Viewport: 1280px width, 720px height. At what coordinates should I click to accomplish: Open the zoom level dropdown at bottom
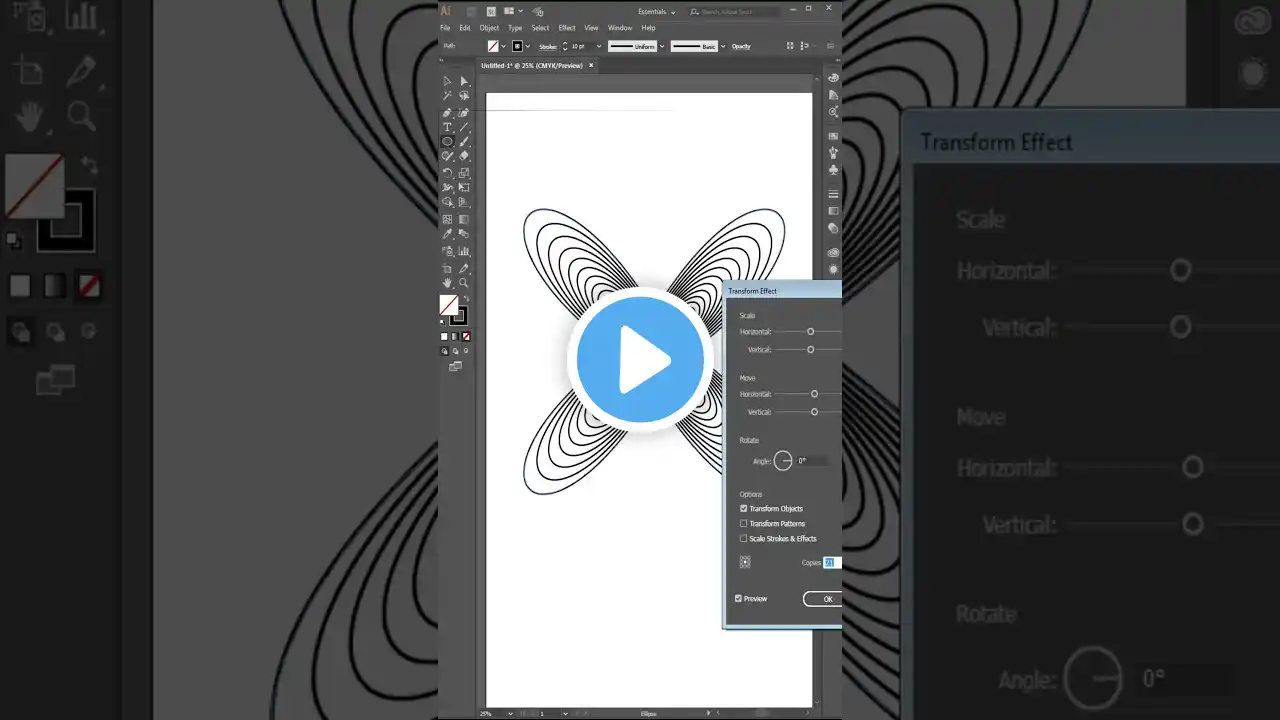point(513,714)
